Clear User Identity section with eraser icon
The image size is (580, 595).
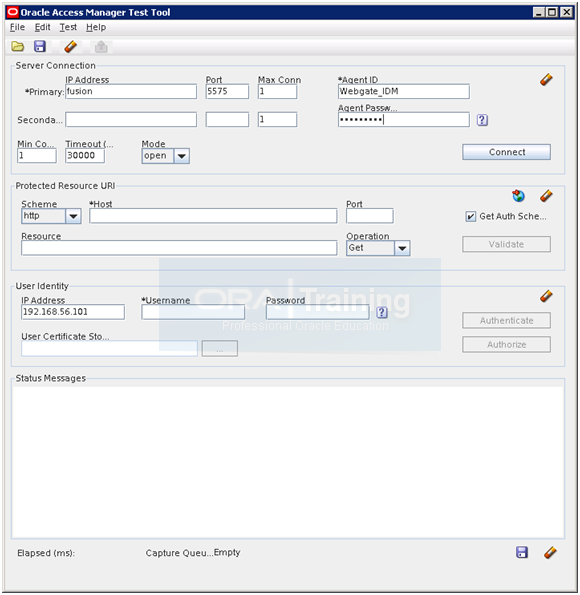546,296
